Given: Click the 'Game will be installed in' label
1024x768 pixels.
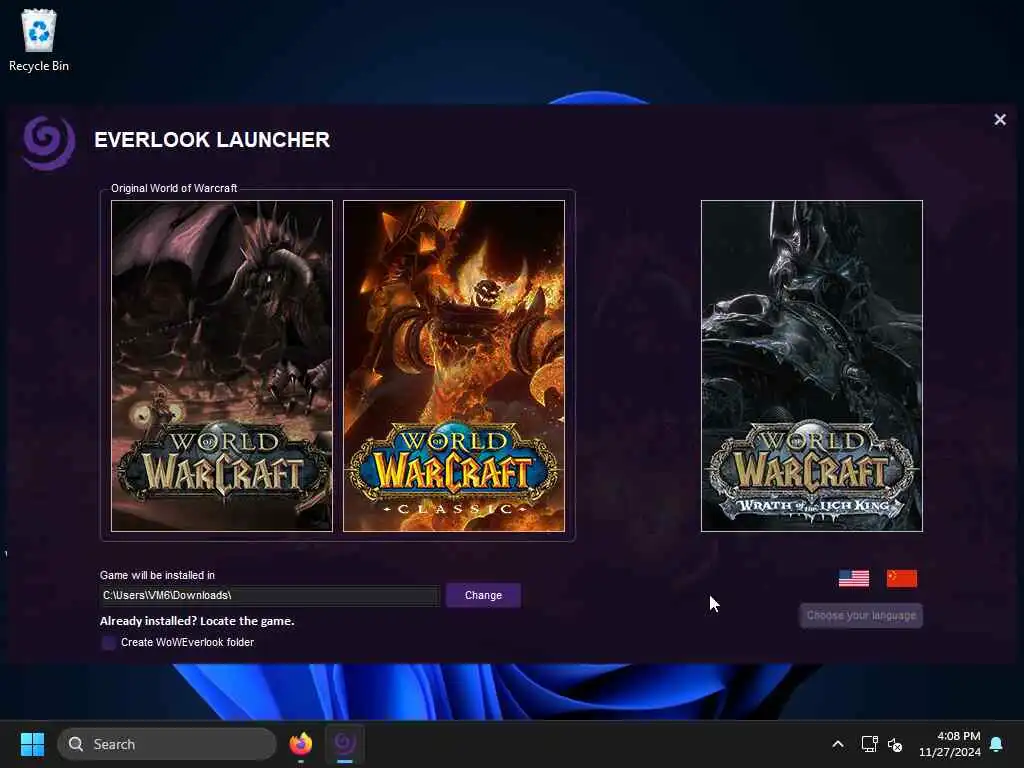Looking at the screenshot, I should [x=157, y=575].
